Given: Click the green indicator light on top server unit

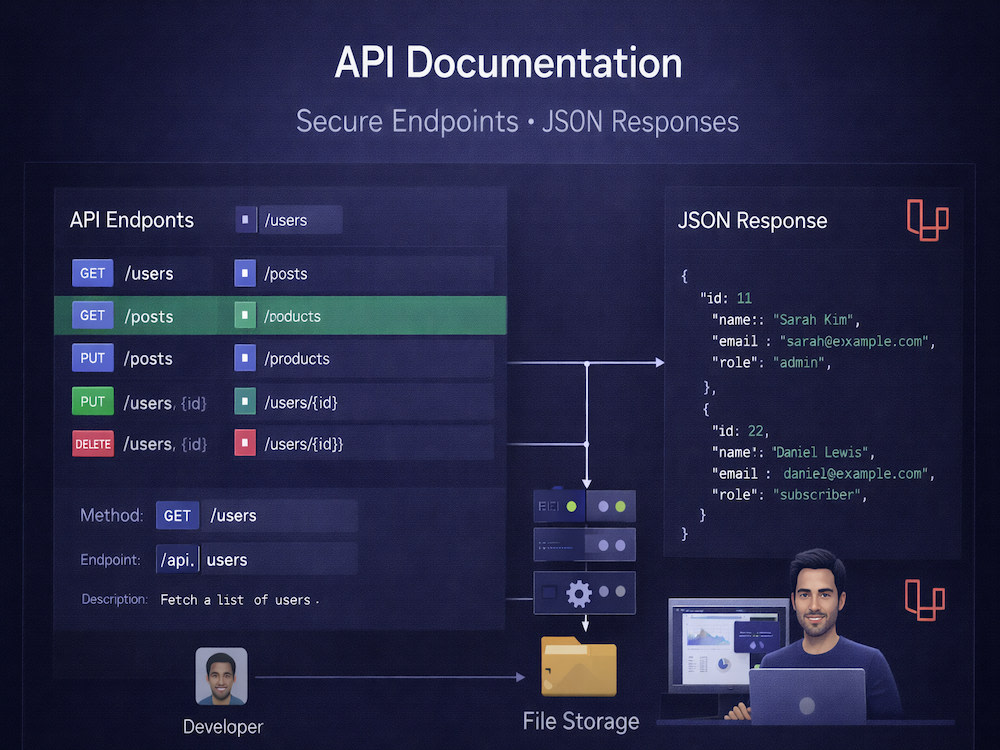Looking at the screenshot, I should coord(571,506).
